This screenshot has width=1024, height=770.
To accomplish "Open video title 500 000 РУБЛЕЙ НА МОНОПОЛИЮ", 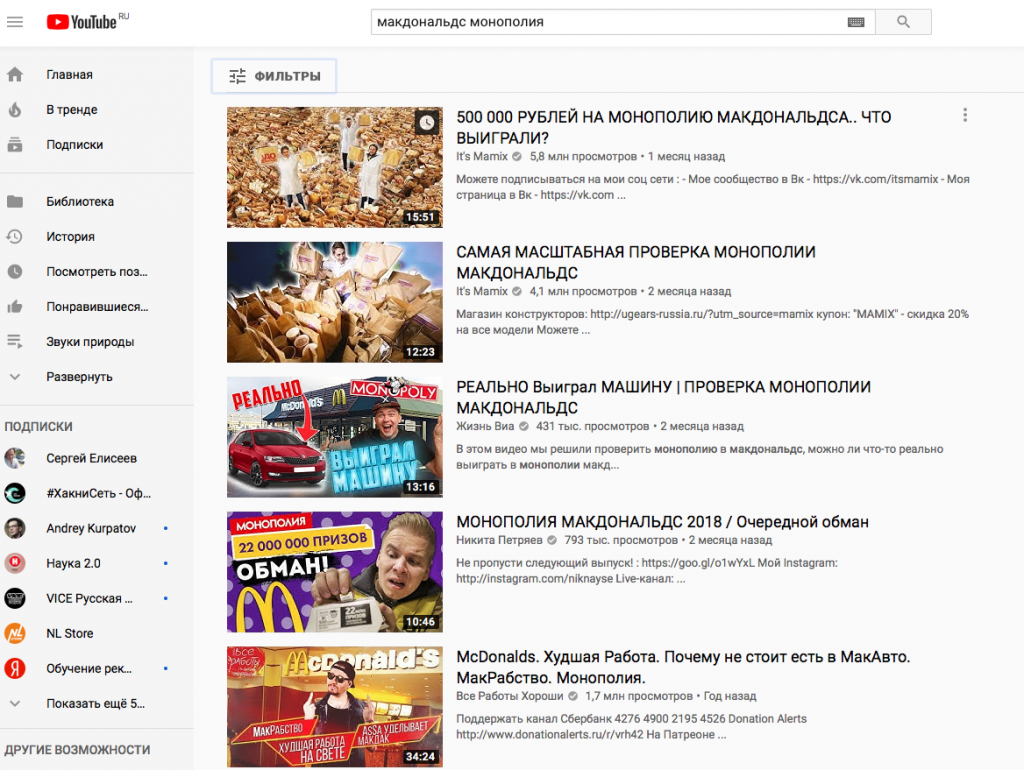I will click(x=673, y=127).
